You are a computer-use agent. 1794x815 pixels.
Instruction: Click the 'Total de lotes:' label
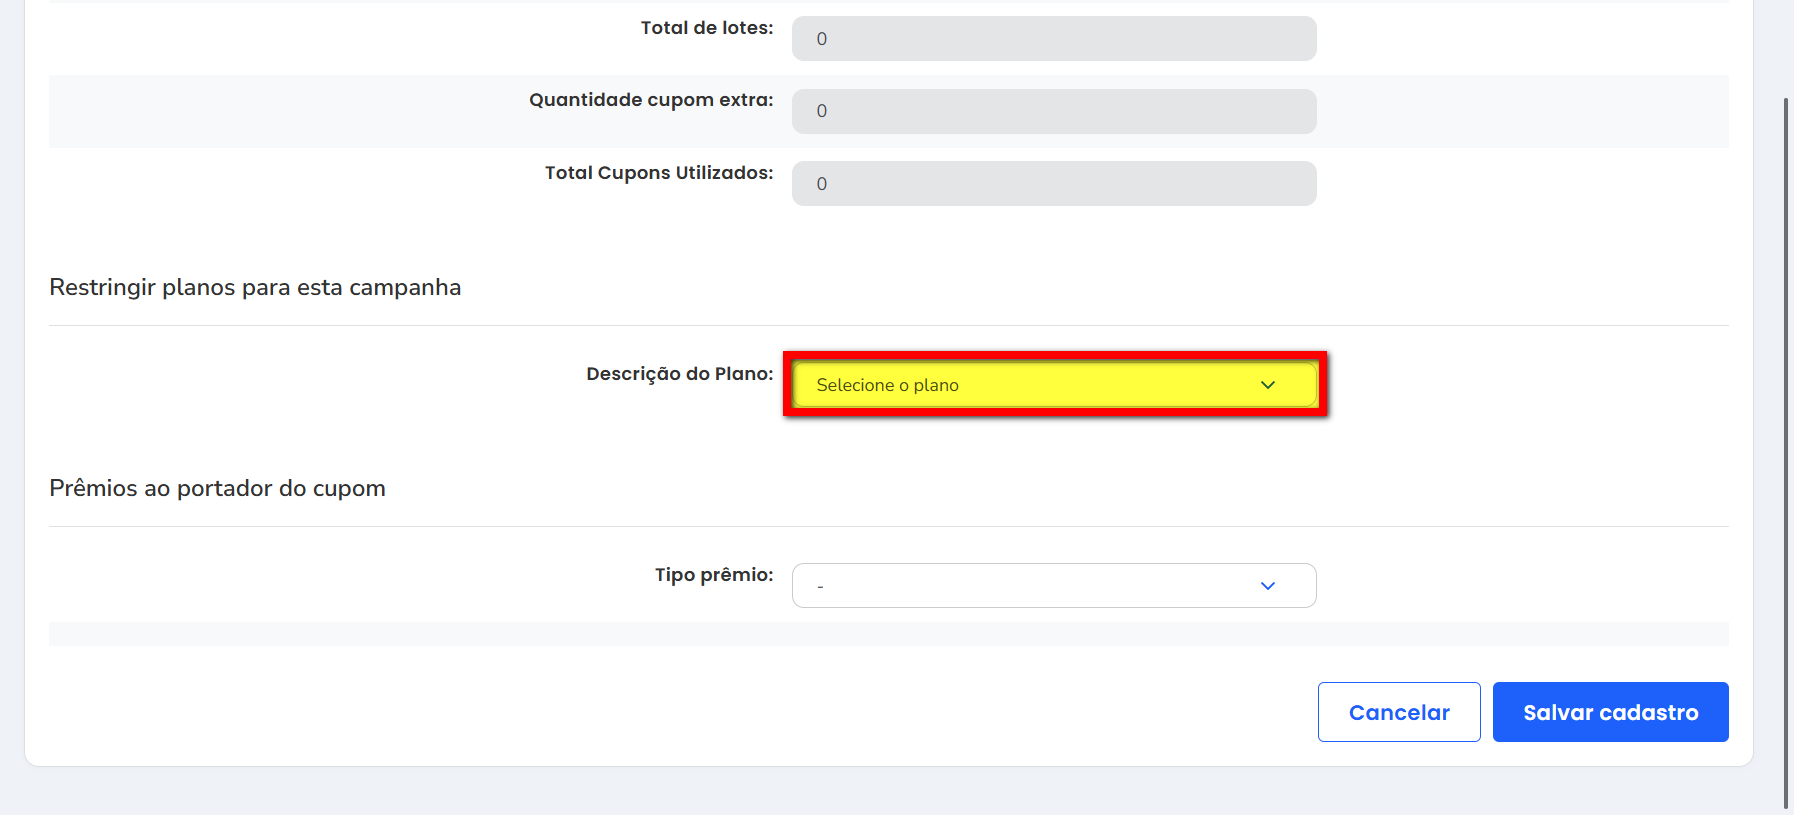[706, 28]
